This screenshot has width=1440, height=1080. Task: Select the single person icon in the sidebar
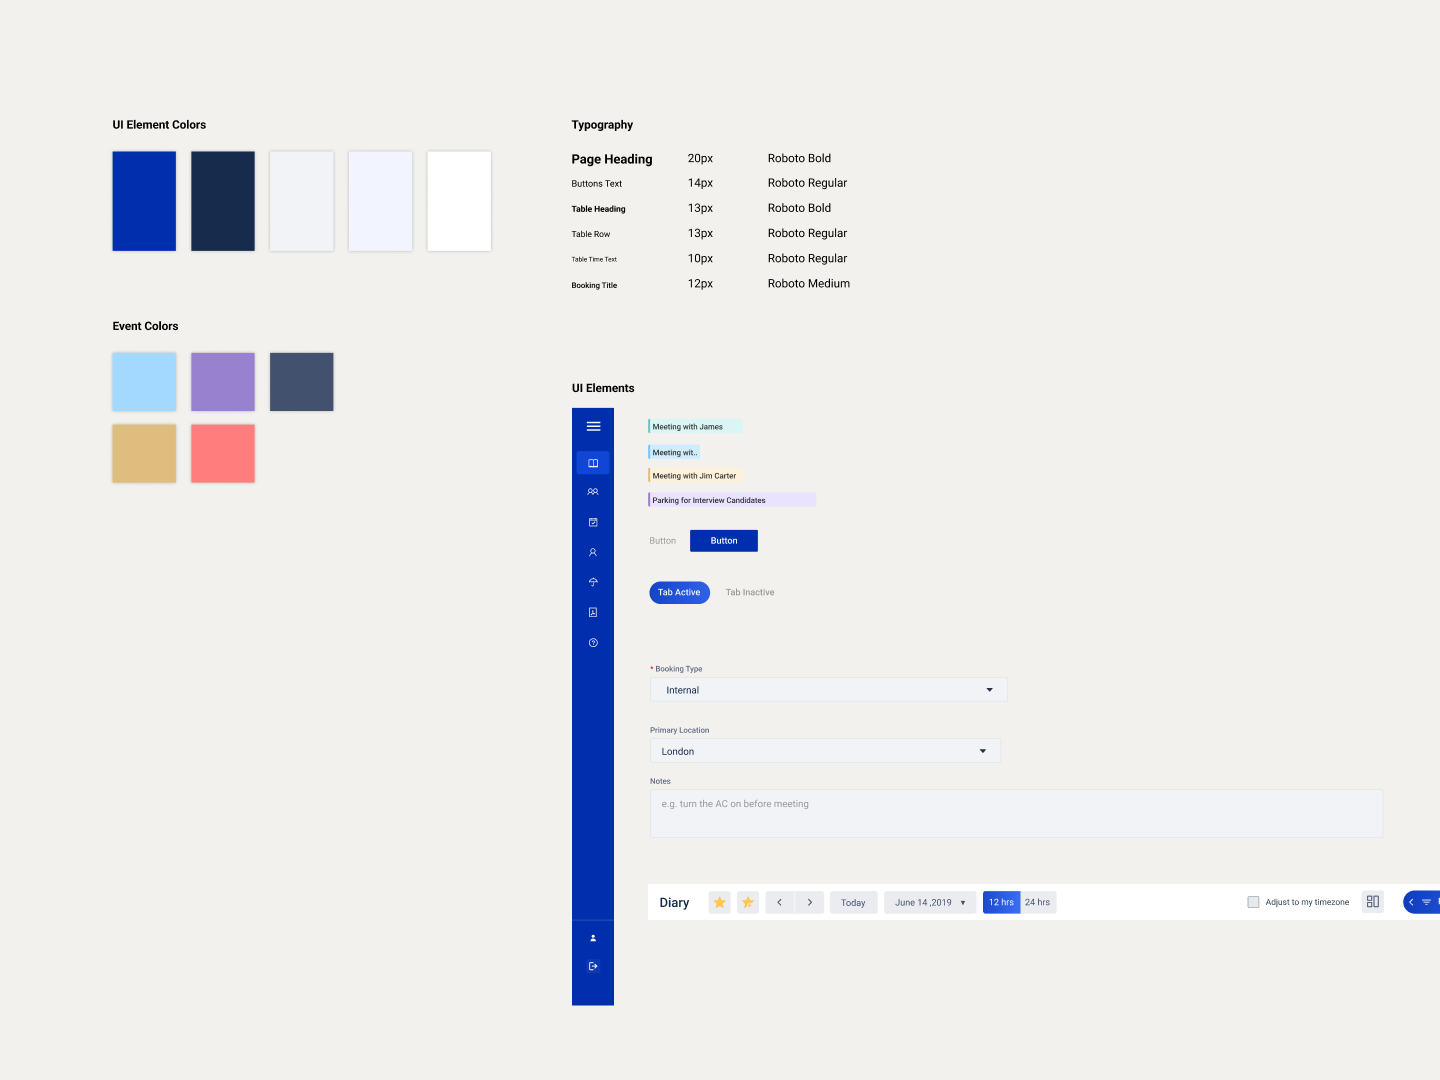click(x=593, y=552)
